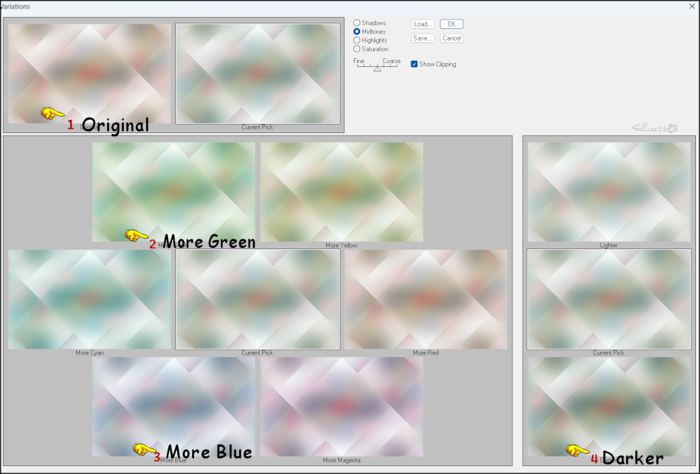Choose the More Blue thumbnail
Viewport: 700px width, 474px height.
[x=174, y=406]
